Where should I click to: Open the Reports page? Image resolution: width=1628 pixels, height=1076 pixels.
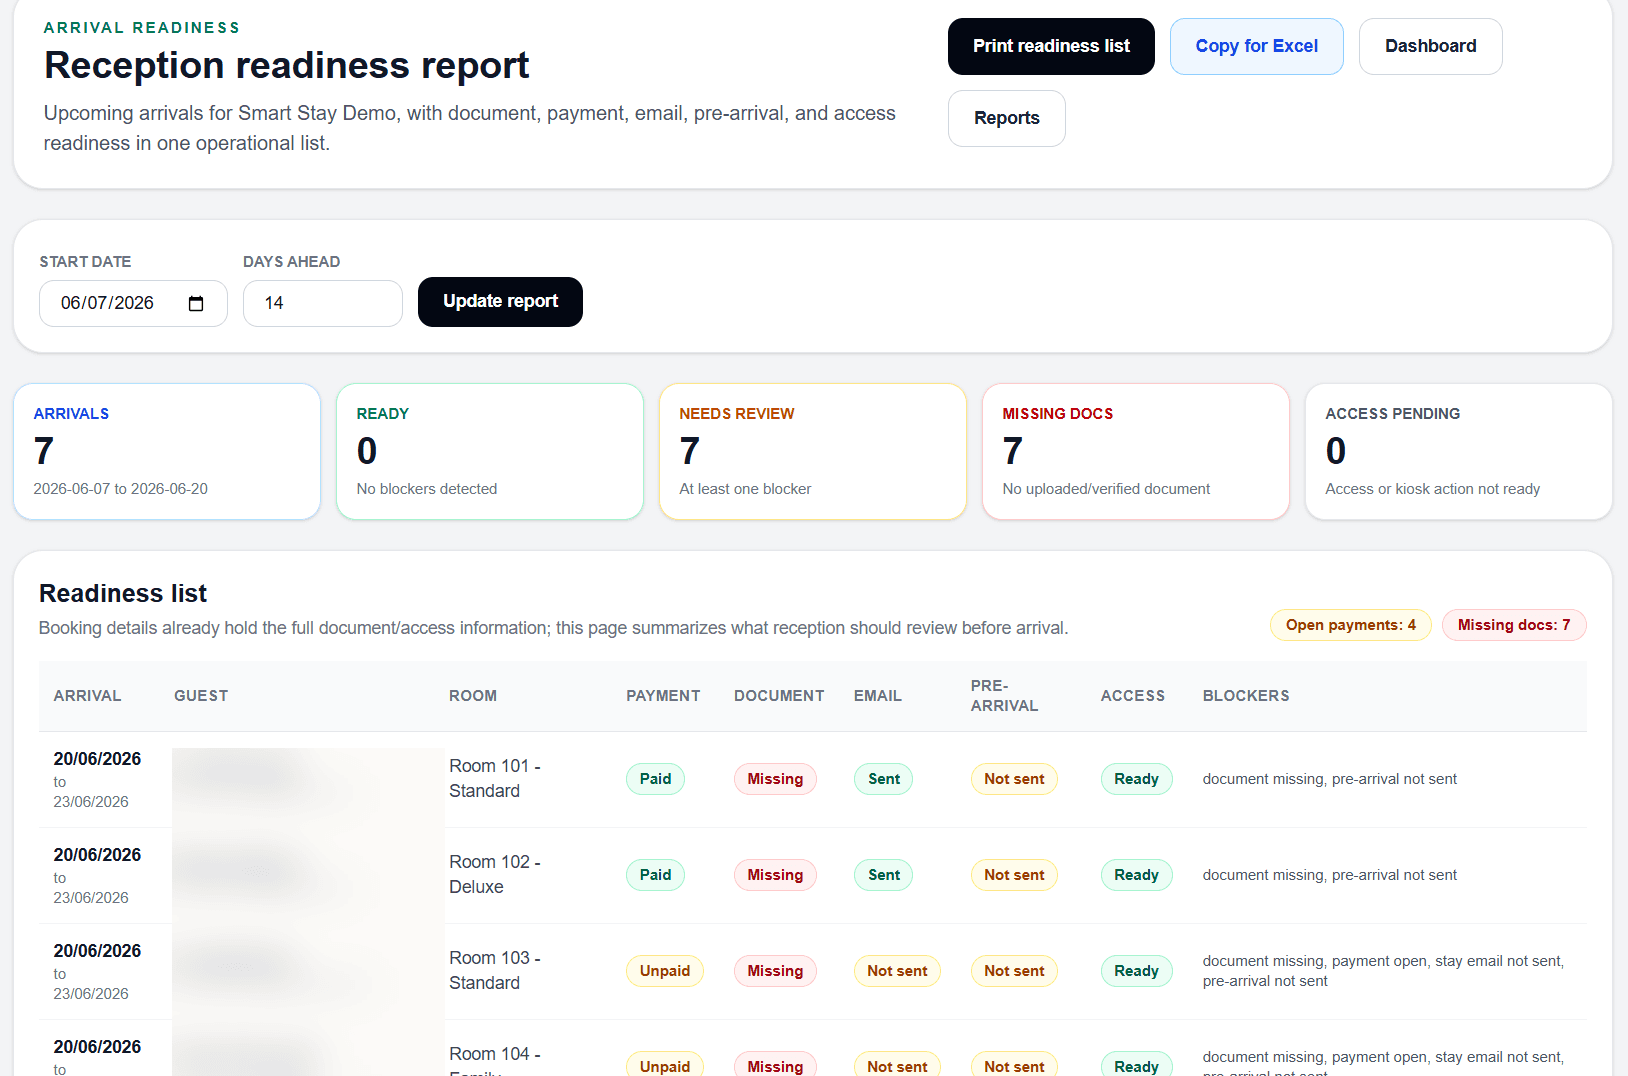point(1007,118)
